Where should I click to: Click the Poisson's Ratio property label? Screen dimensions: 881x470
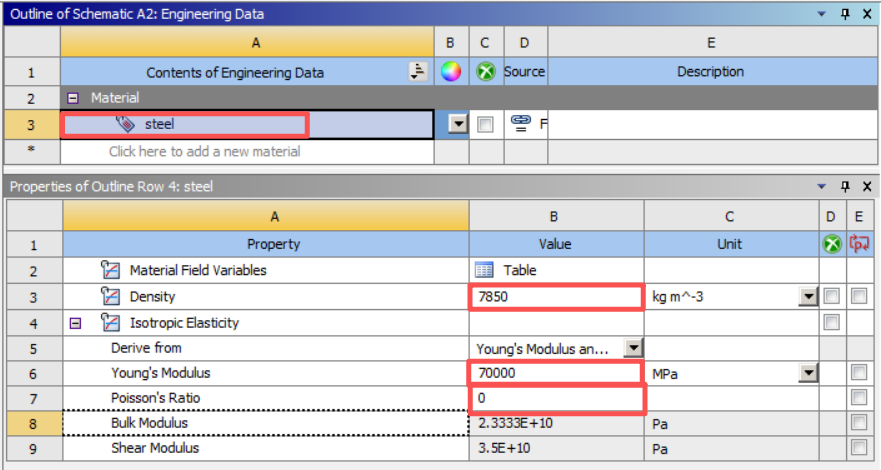(x=156, y=398)
